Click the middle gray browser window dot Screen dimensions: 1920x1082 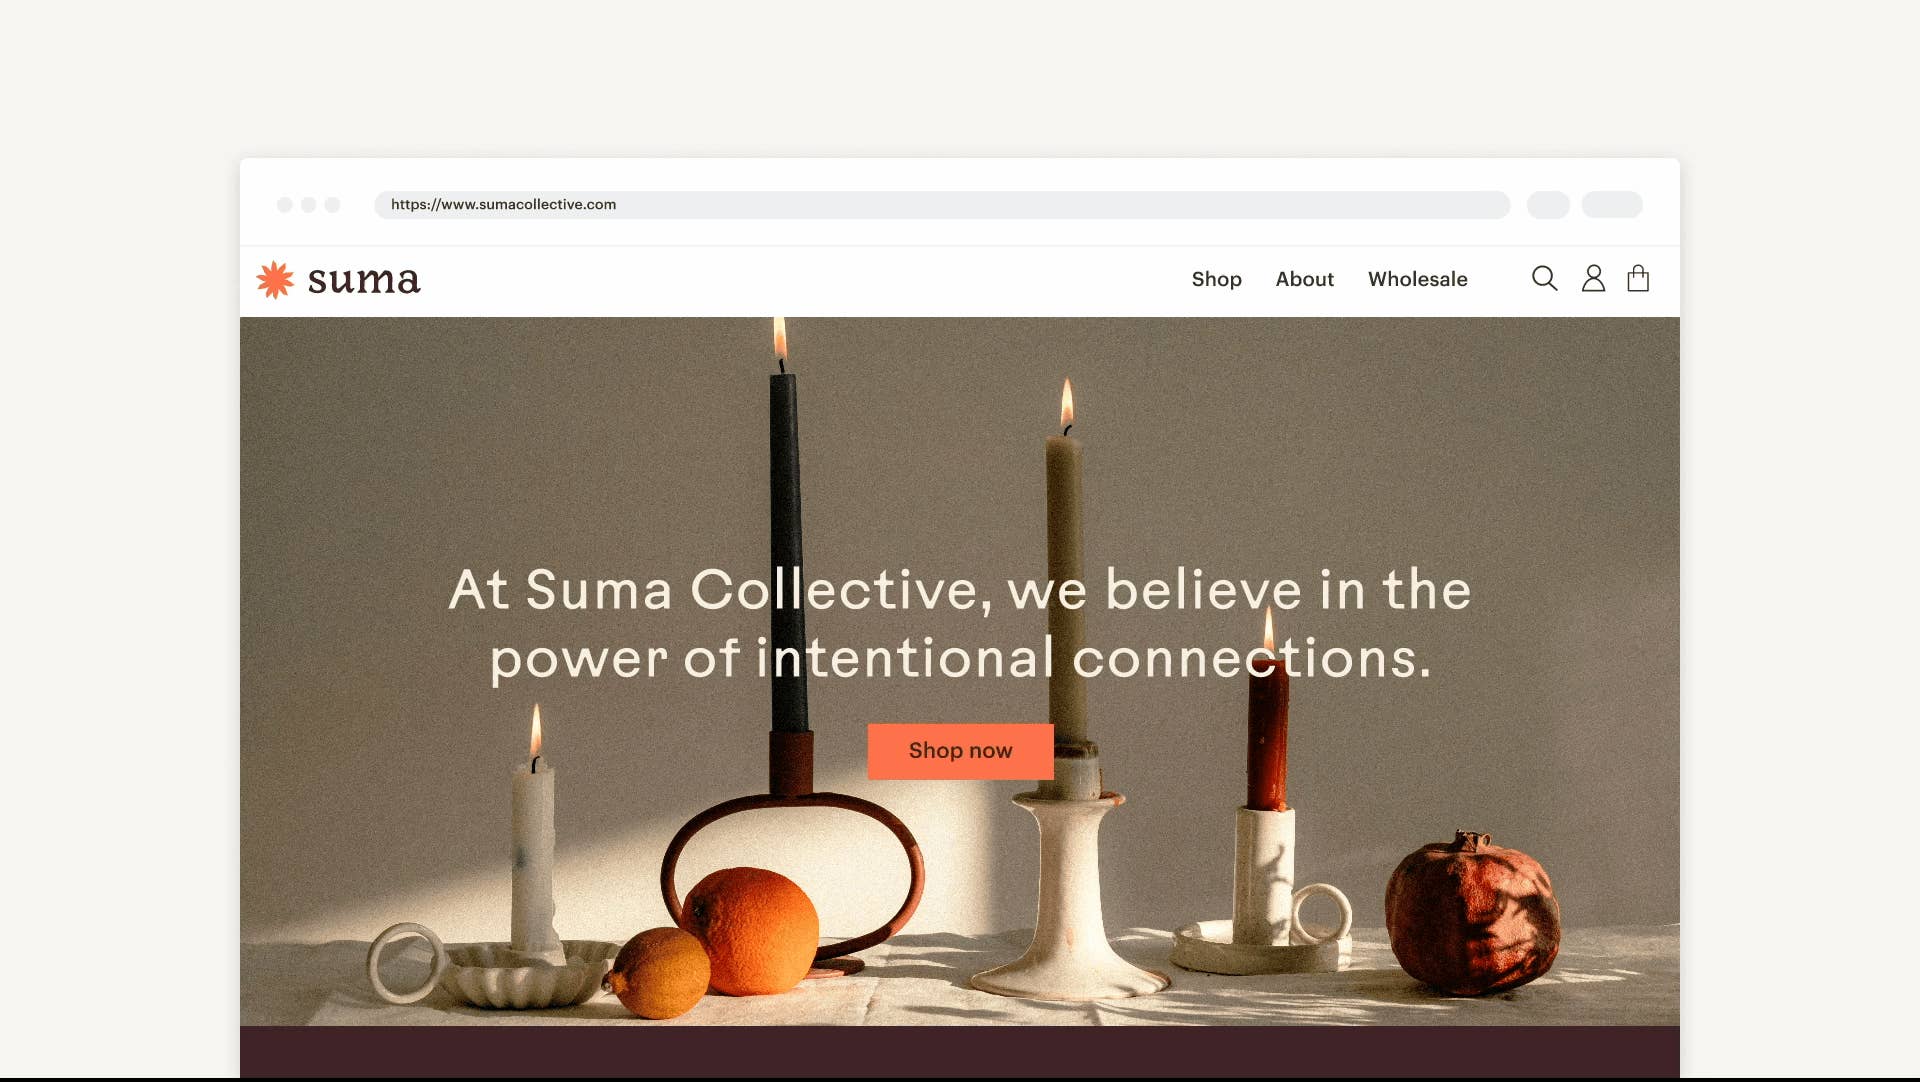pyautogui.click(x=309, y=205)
